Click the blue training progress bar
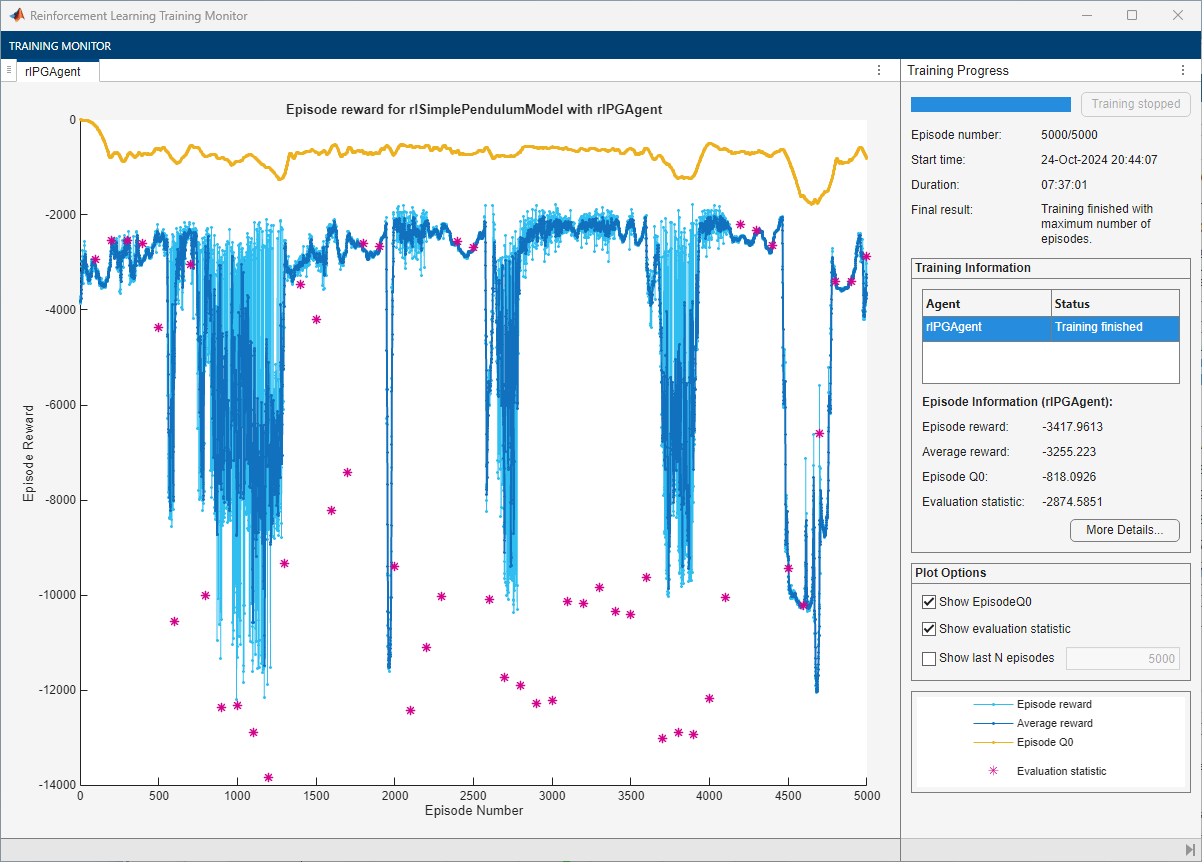This screenshot has width=1202, height=862. [x=990, y=104]
